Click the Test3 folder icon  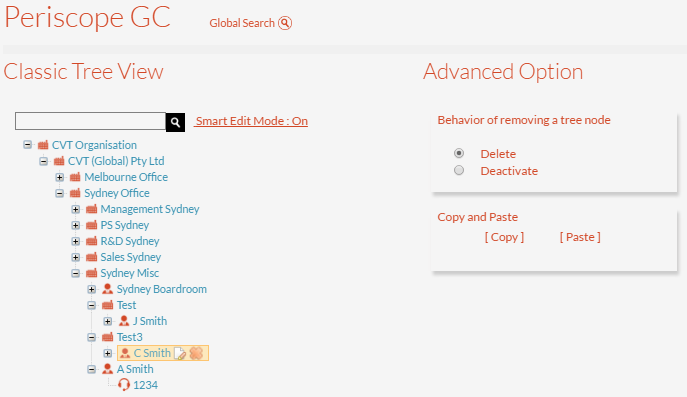(x=107, y=337)
